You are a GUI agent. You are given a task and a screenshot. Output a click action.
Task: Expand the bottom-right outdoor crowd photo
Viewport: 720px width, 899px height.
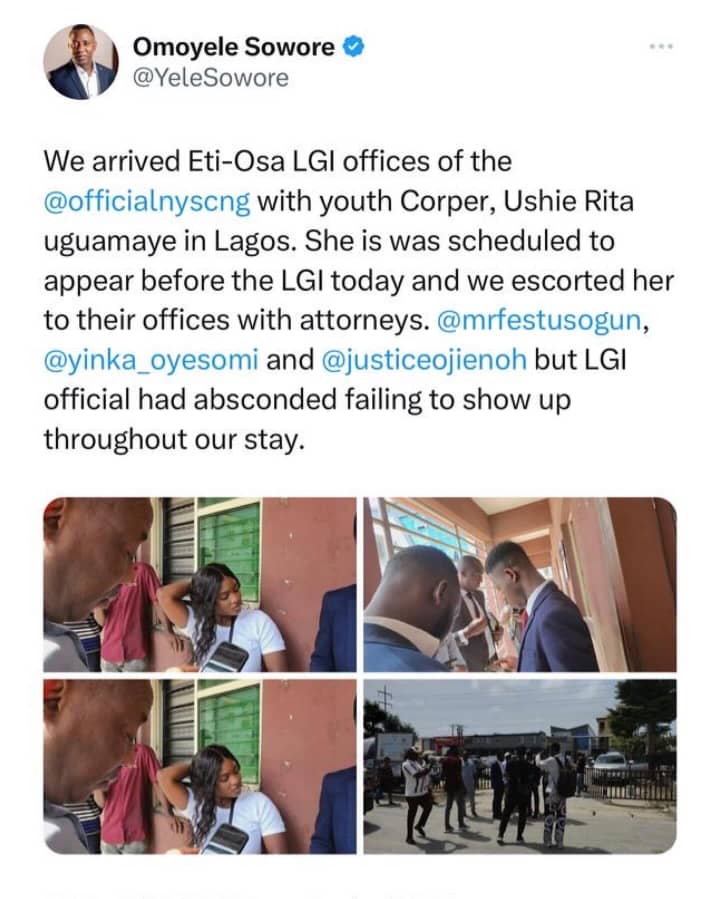520,768
